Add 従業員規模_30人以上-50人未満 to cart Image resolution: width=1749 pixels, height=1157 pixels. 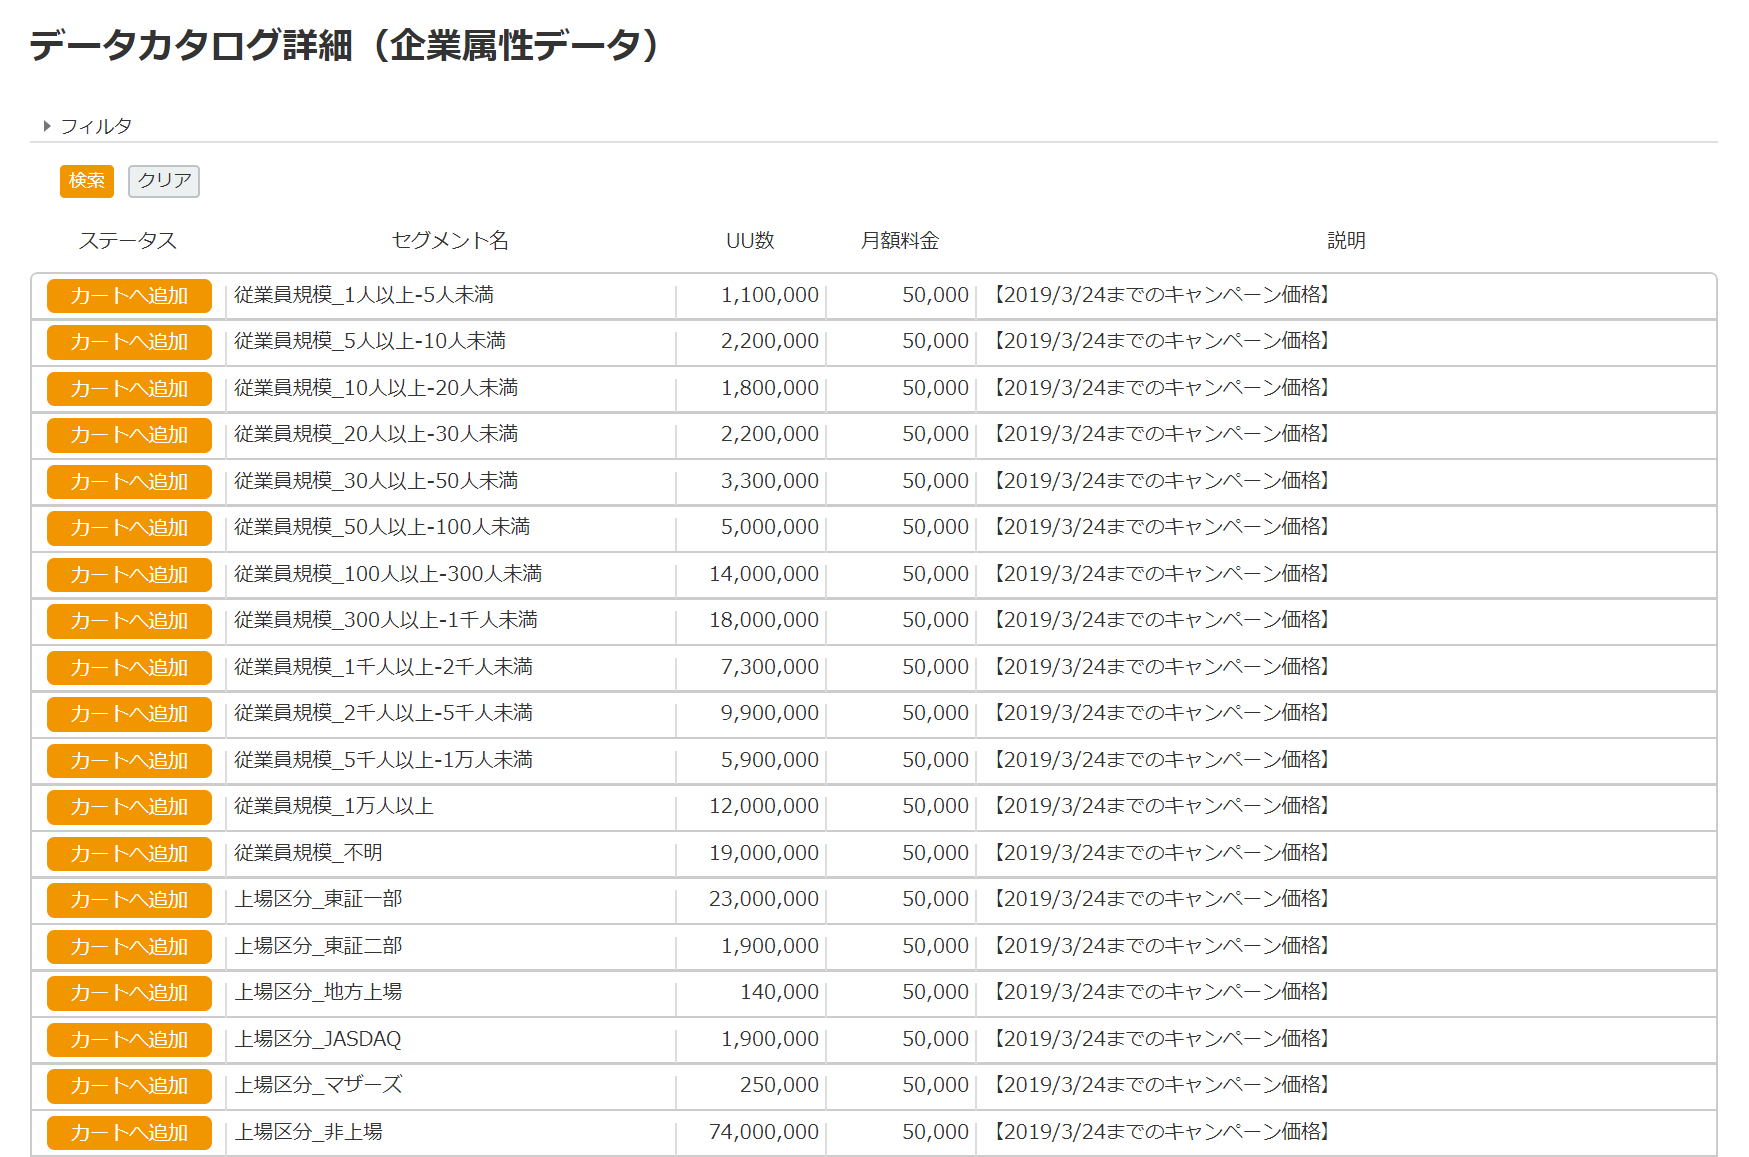tap(127, 481)
